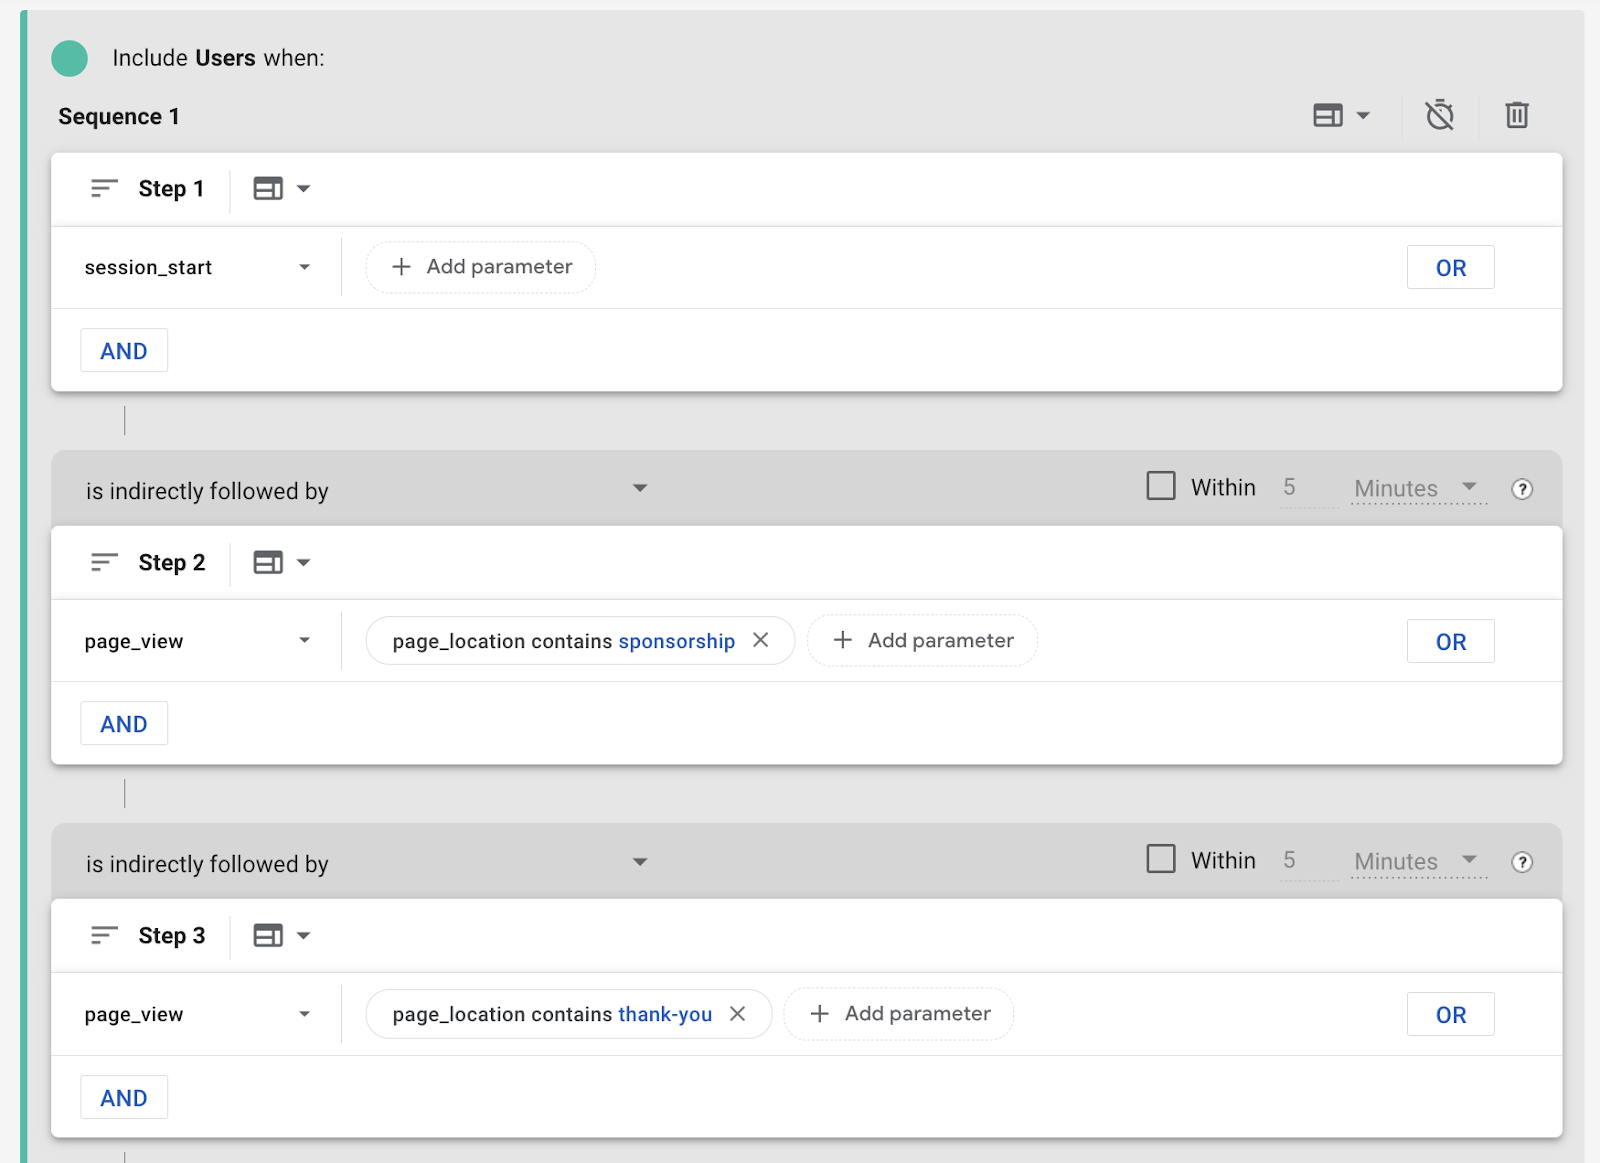Click the Sequence 1 time constraint stopwatch icon
This screenshot has height=1163, width=1600.
(x=1439, y=116)
